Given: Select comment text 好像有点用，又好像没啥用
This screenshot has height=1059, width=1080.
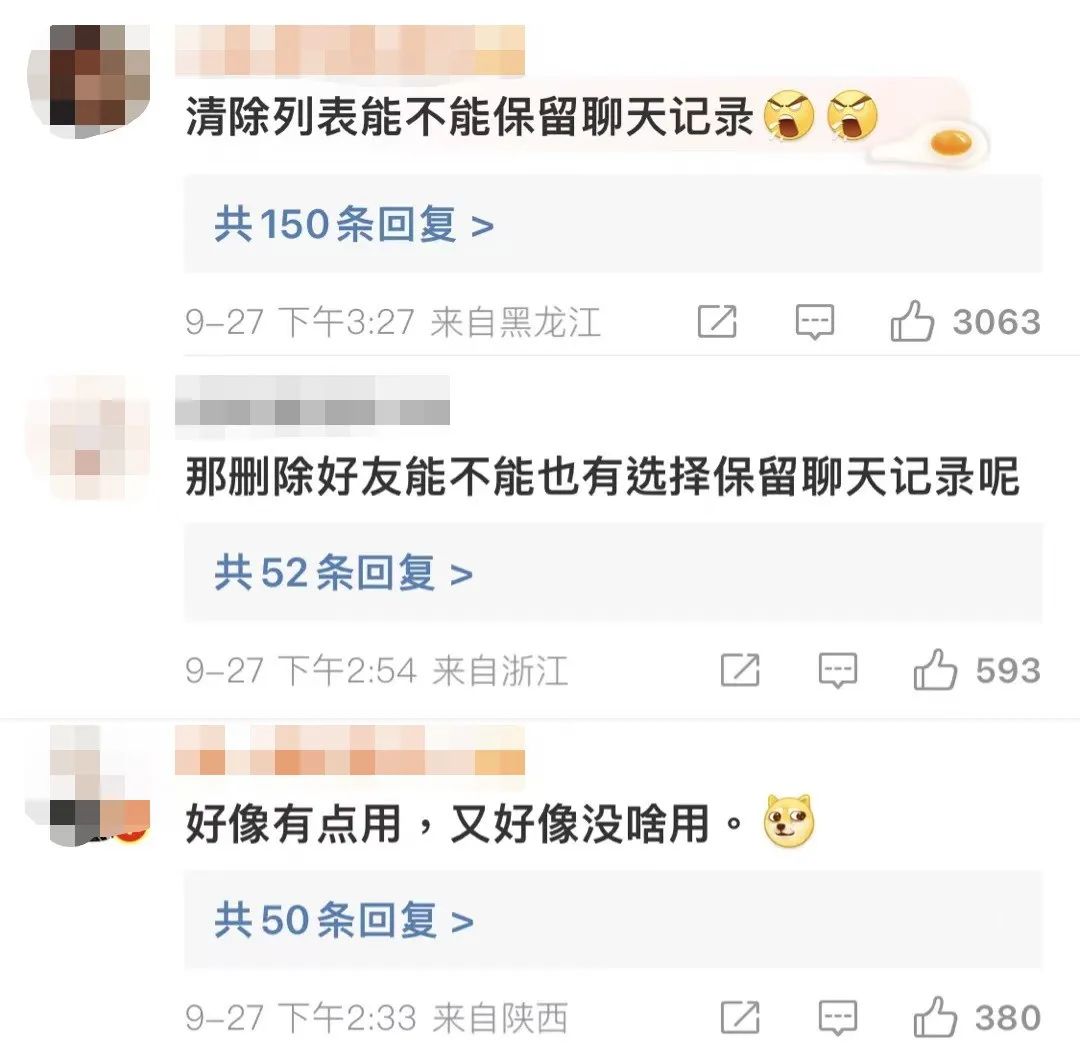Looking at the screenshot, I should [x=448, y=823].
